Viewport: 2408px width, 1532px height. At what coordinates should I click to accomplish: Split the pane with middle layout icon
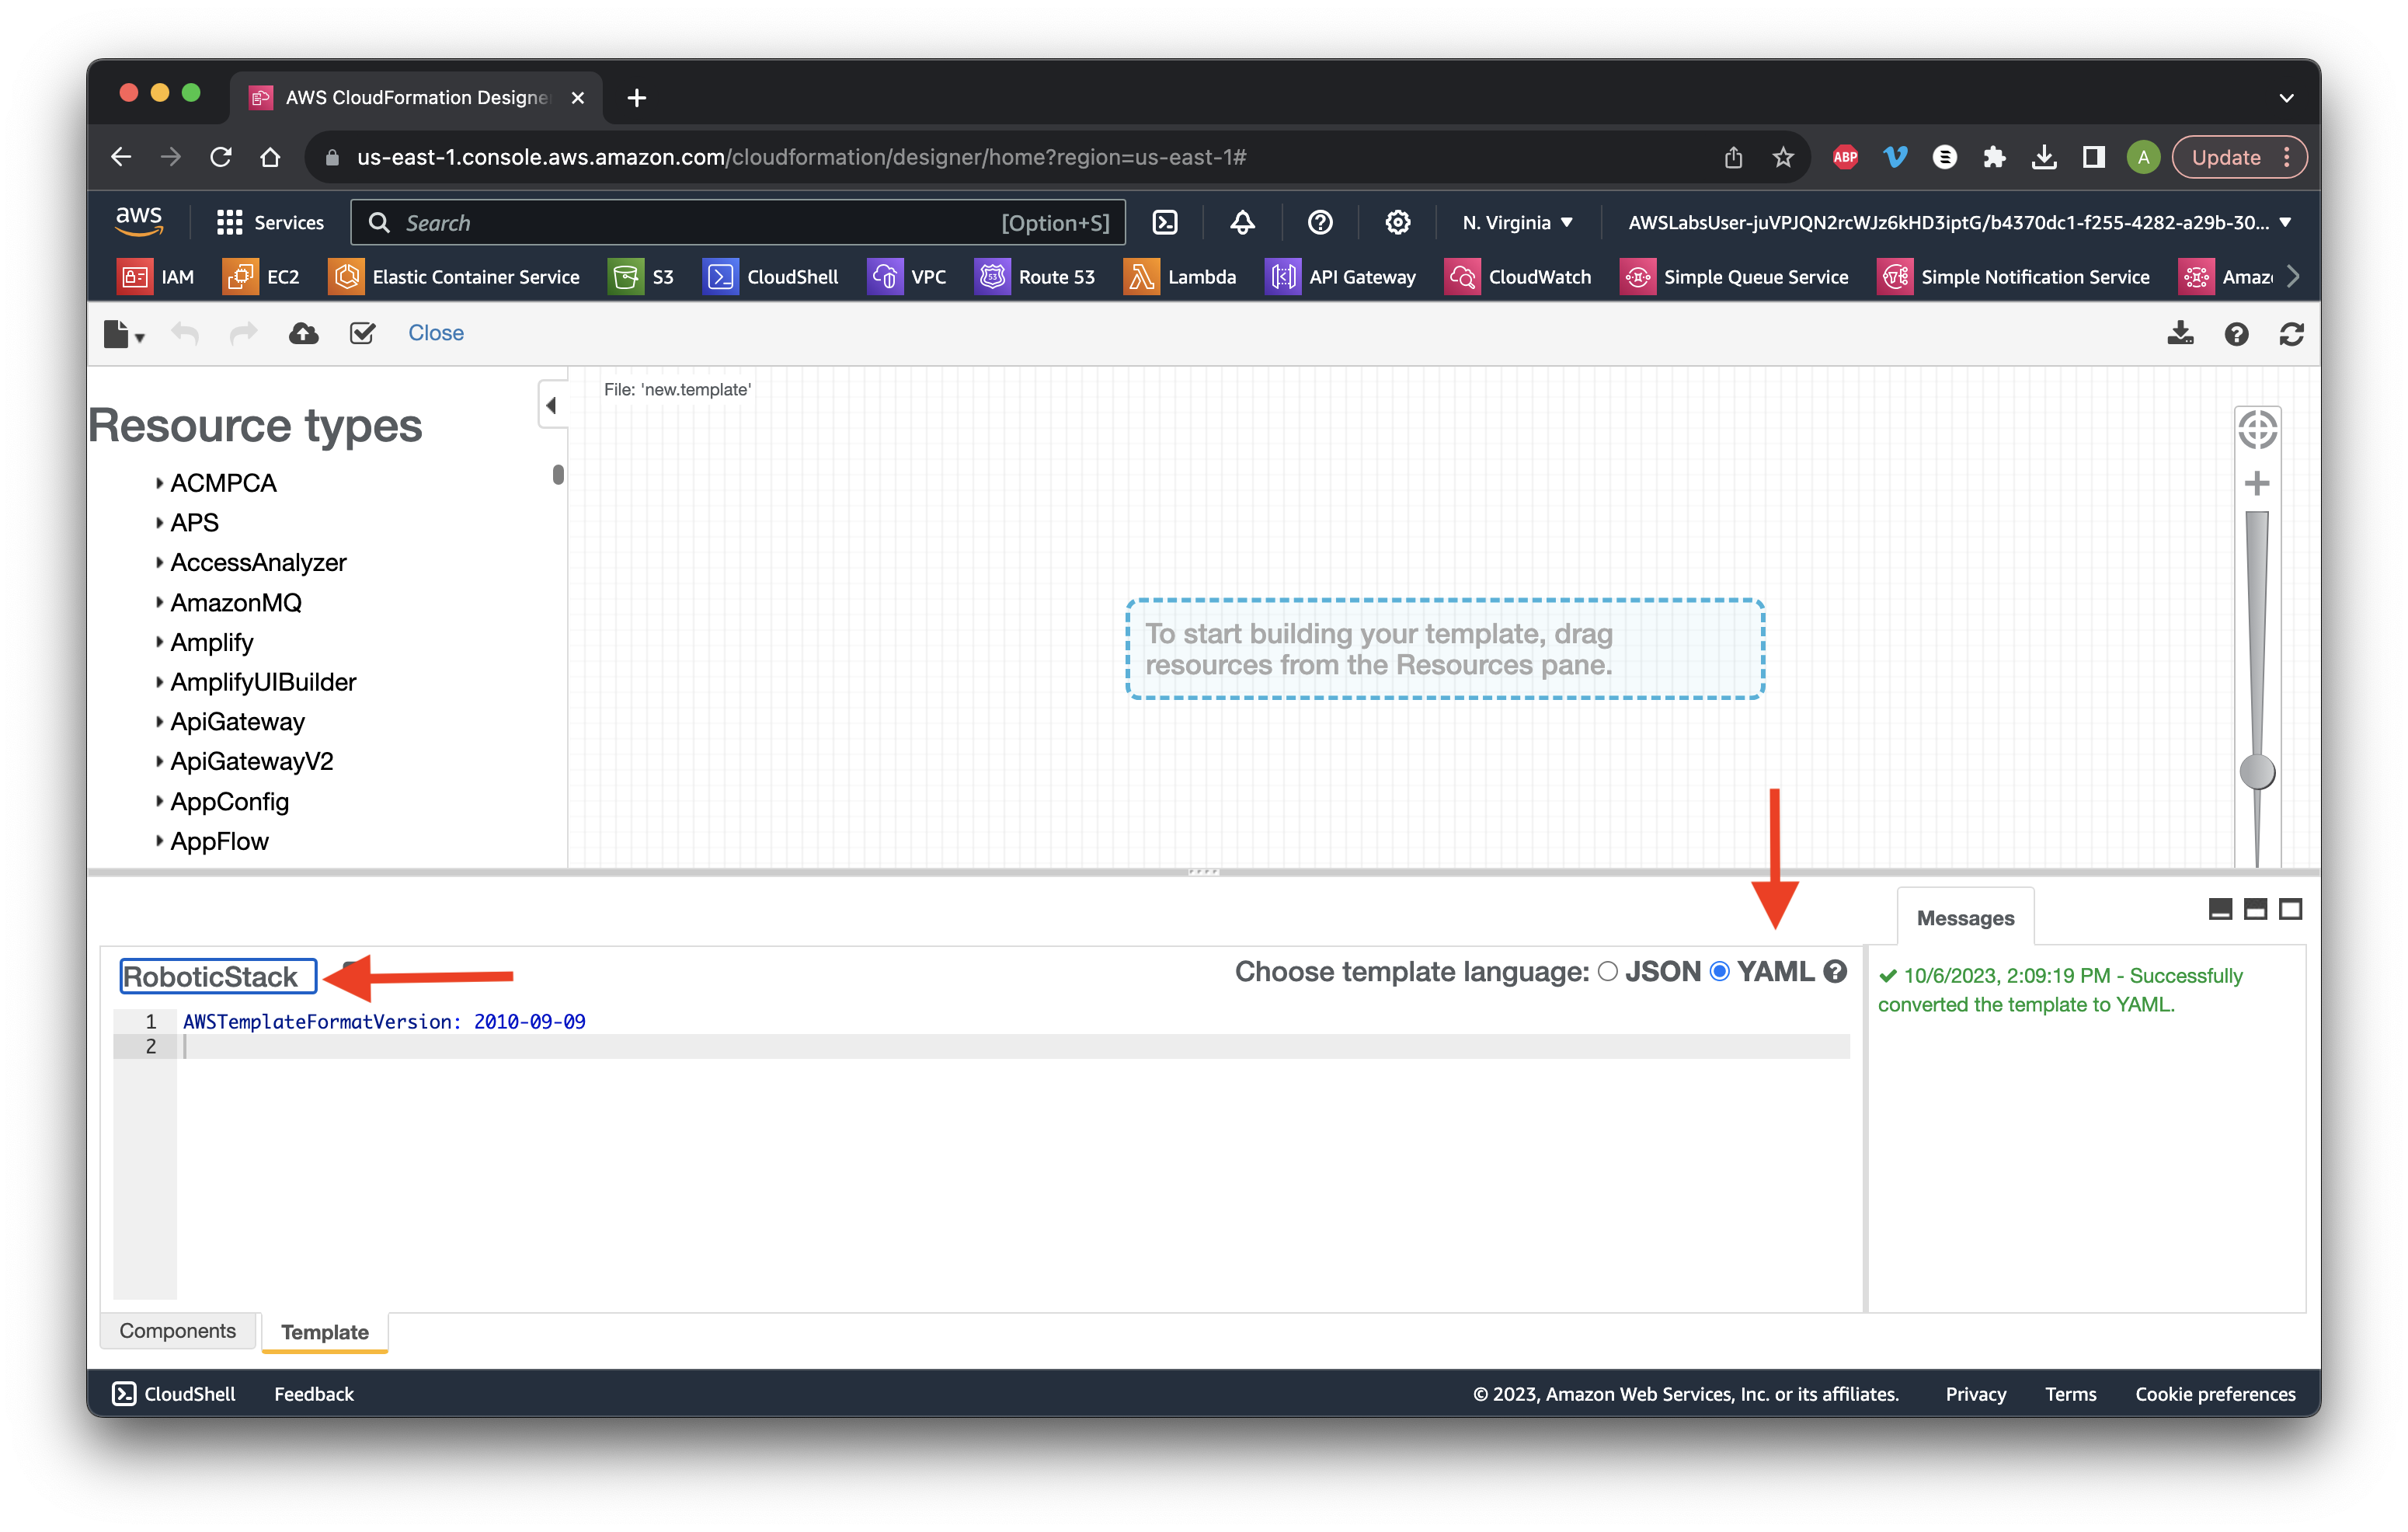coord(2255,909)
